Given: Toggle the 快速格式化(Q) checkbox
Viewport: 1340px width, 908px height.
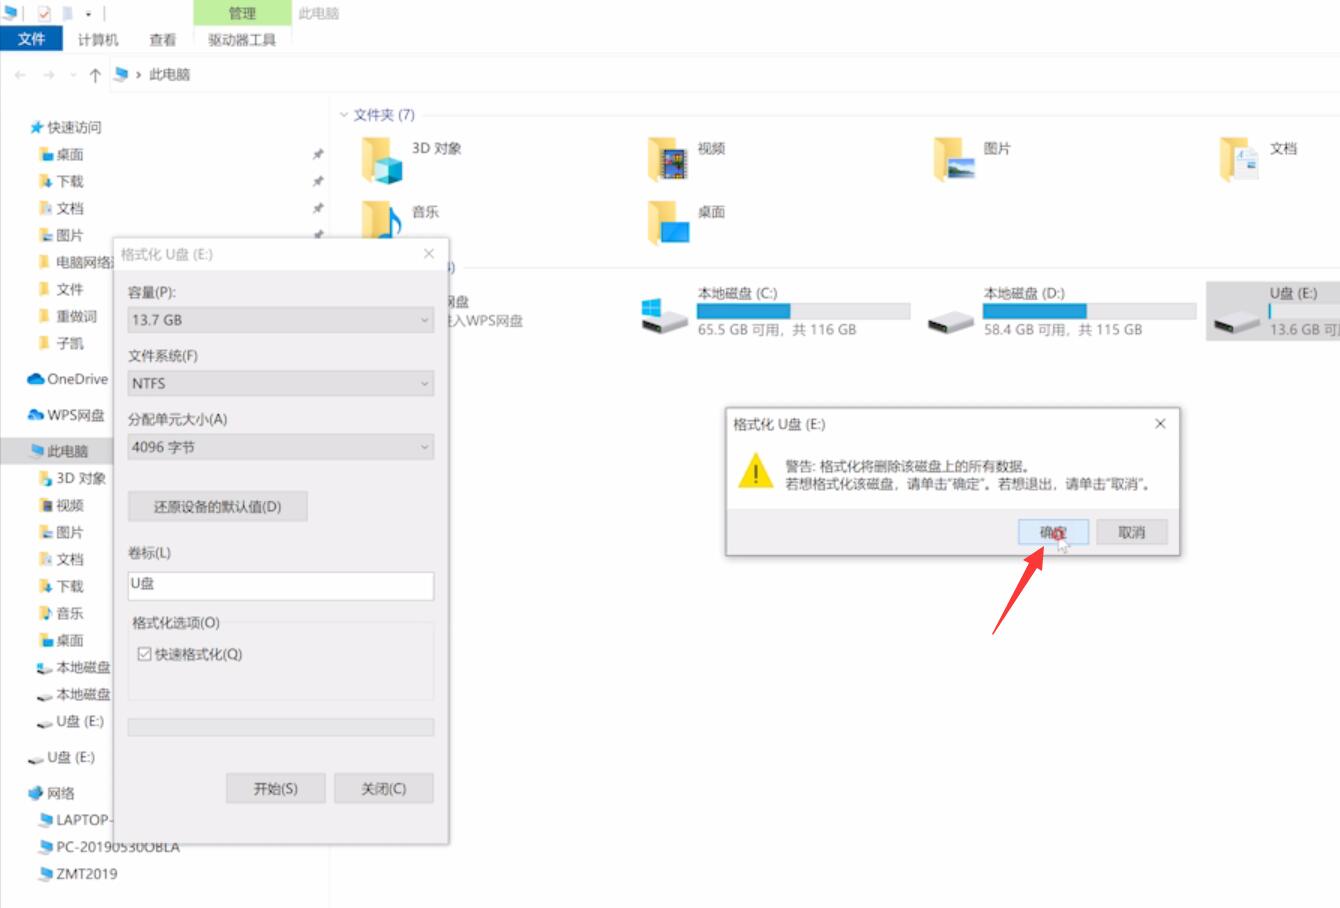Looking at the screenshot, I should (x=145, y=654).
